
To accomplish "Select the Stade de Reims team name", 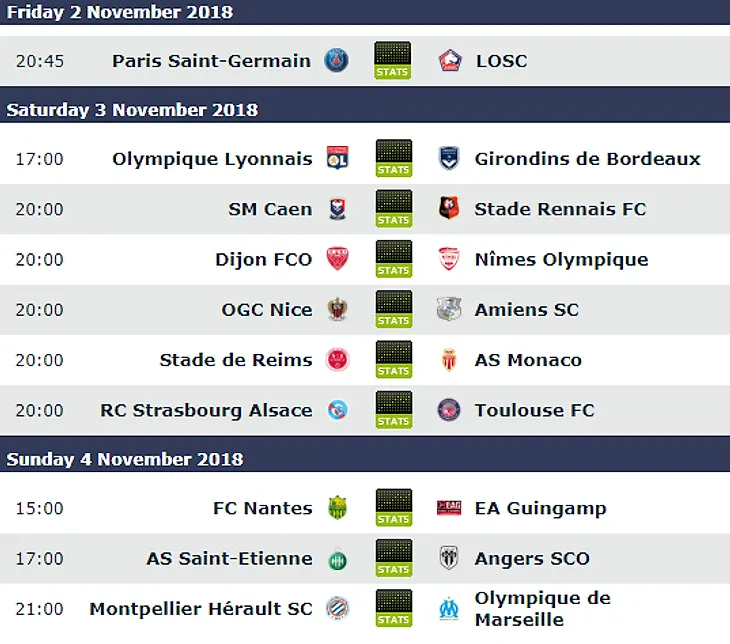I will [x=236, y=359].
